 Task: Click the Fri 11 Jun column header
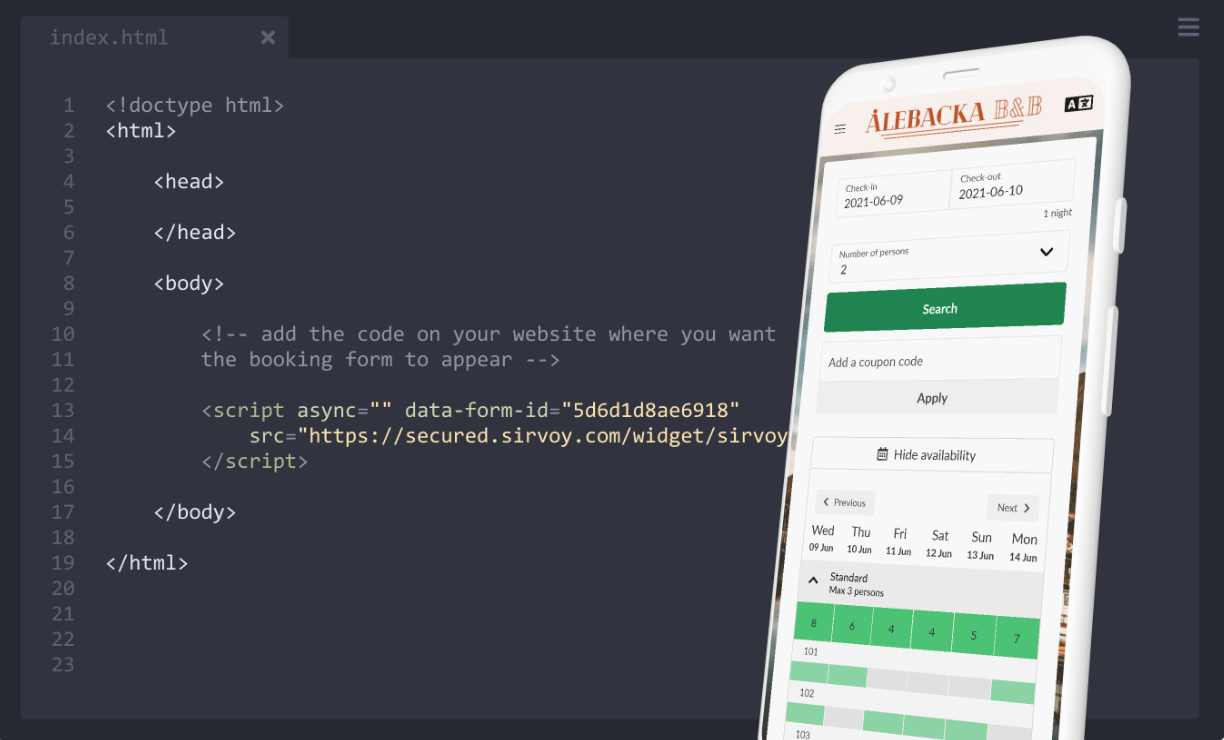coord(899,541)
